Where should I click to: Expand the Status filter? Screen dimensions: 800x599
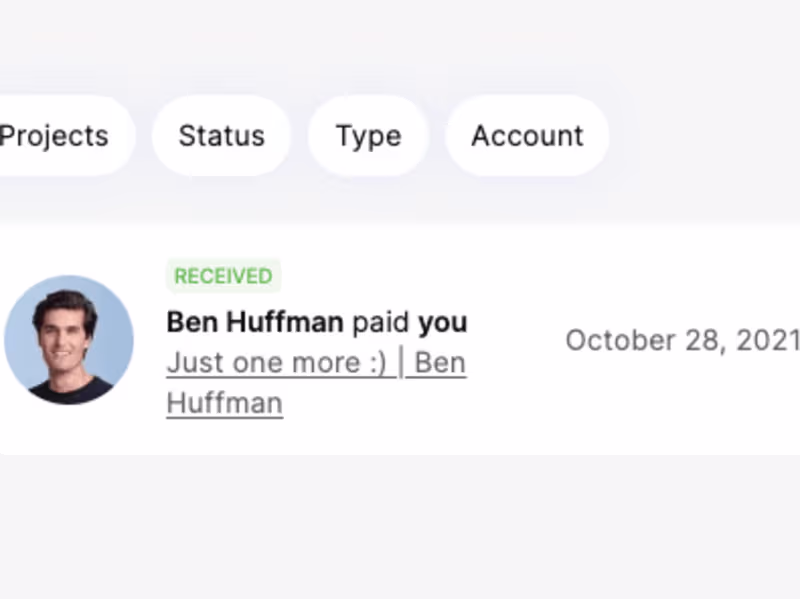pyautogui.click(x=221, y=136)
